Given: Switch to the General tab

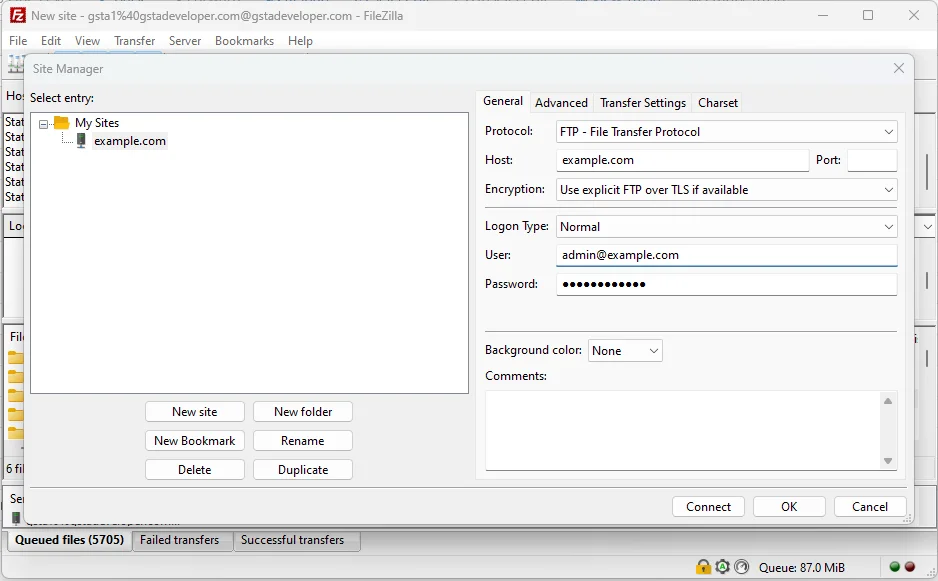Looking at the screenshot, I should click(502, 101).
